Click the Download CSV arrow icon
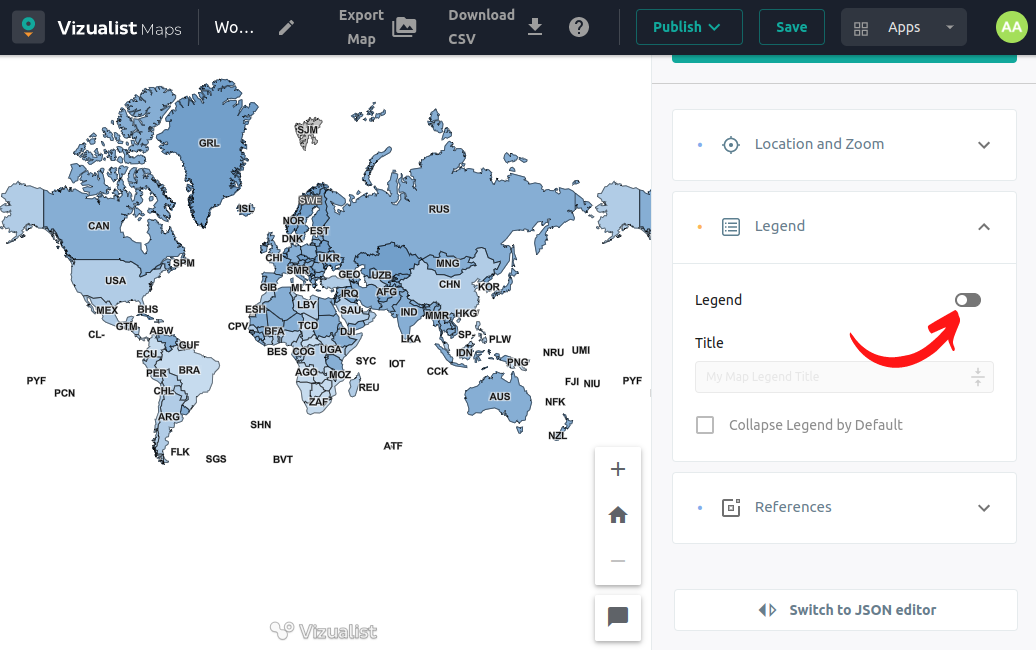Screen dimensions: 1036x650 coord(535,27)
